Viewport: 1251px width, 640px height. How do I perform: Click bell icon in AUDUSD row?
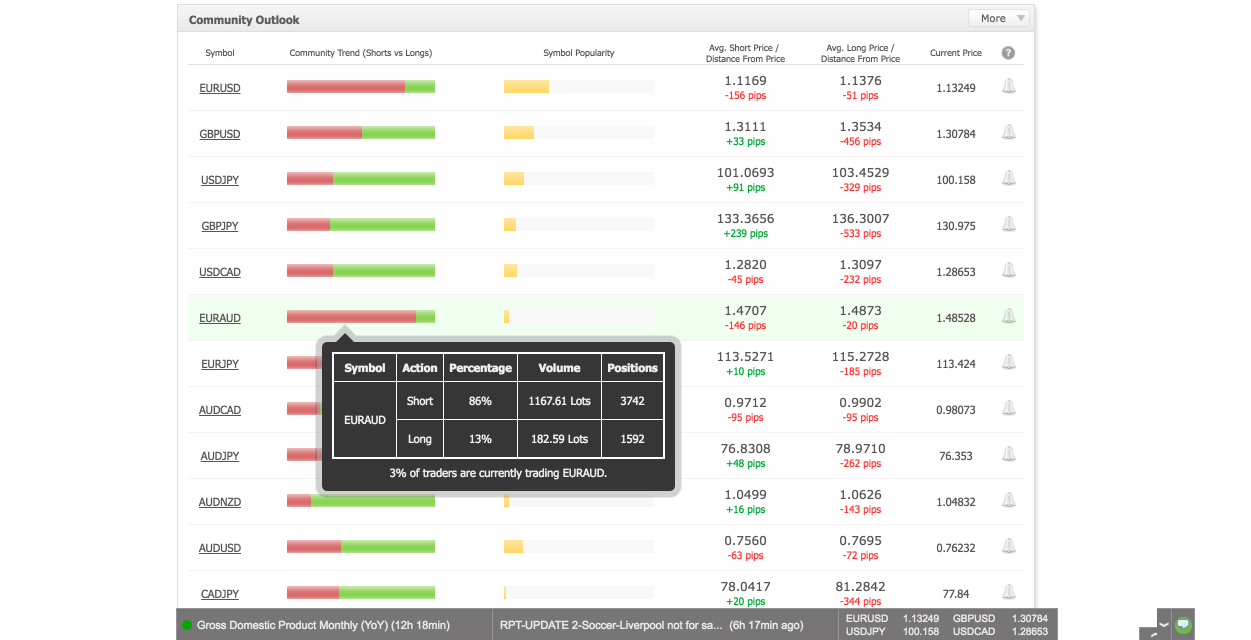coord(1008,547)
